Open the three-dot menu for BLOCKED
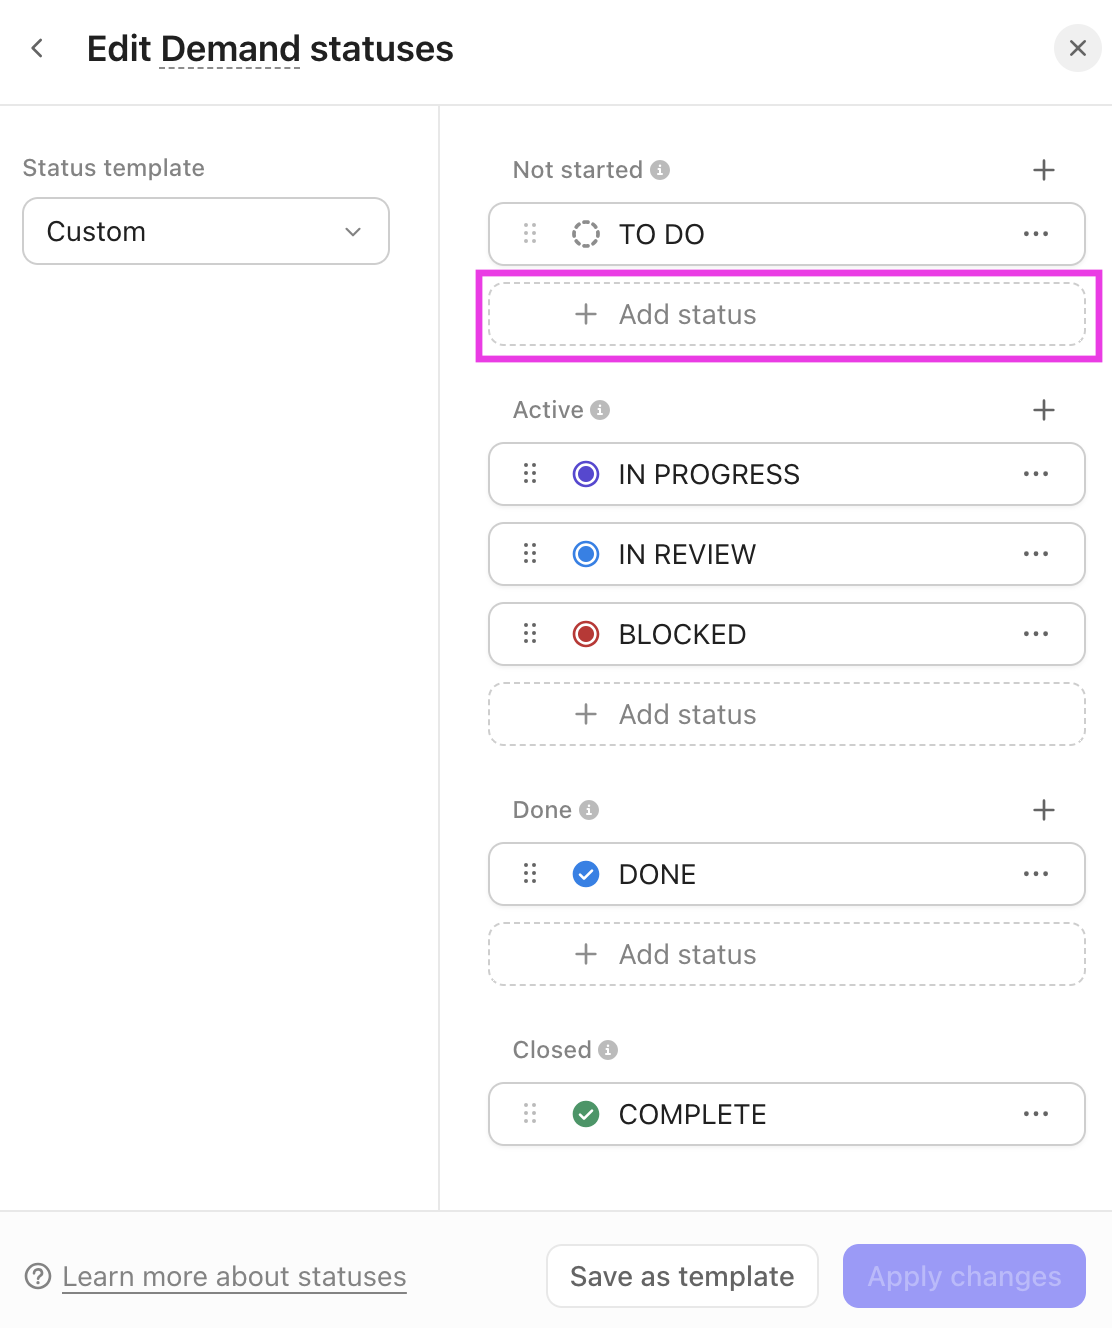This screenshot has height=1328, width=1112. [x=1036, y=634]
